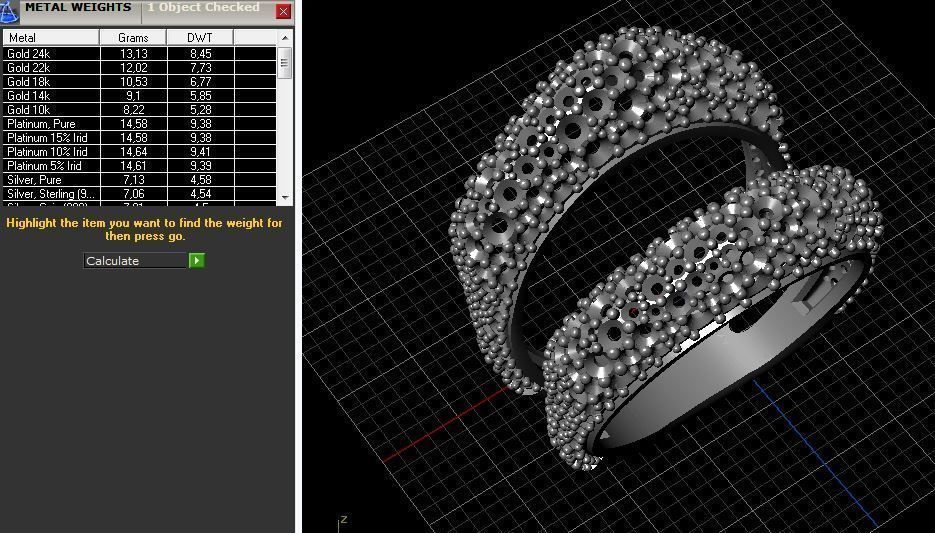
Task: Click the 5,28 DWT value
Action: click(200, 110)
